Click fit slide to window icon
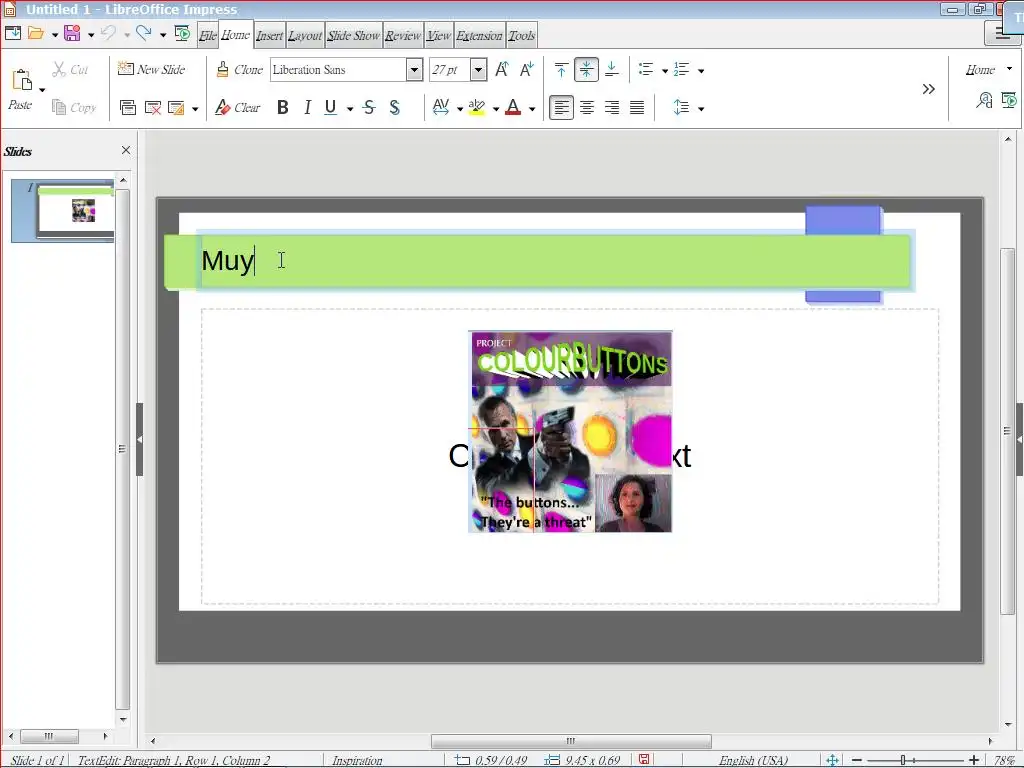 (832, 760)
